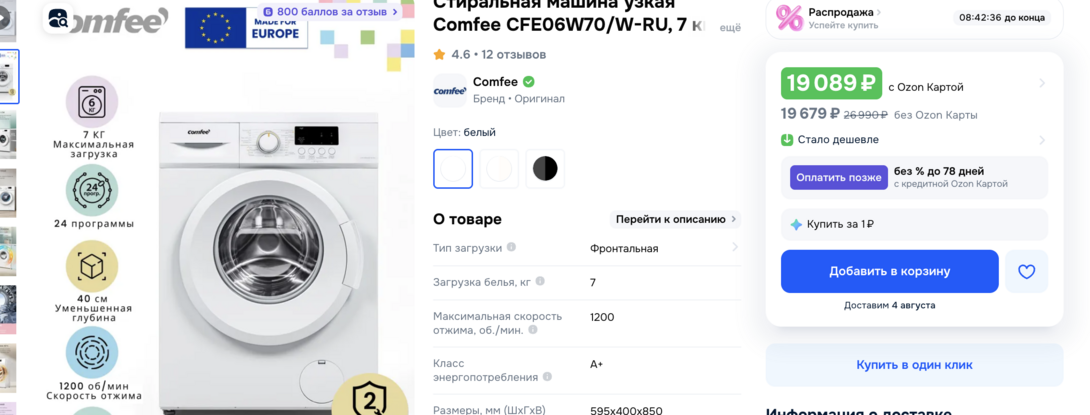Viewport: 1090px width, 415px height.
Task: Open Перейти к описанию link
Action: [x=675, y=220]
